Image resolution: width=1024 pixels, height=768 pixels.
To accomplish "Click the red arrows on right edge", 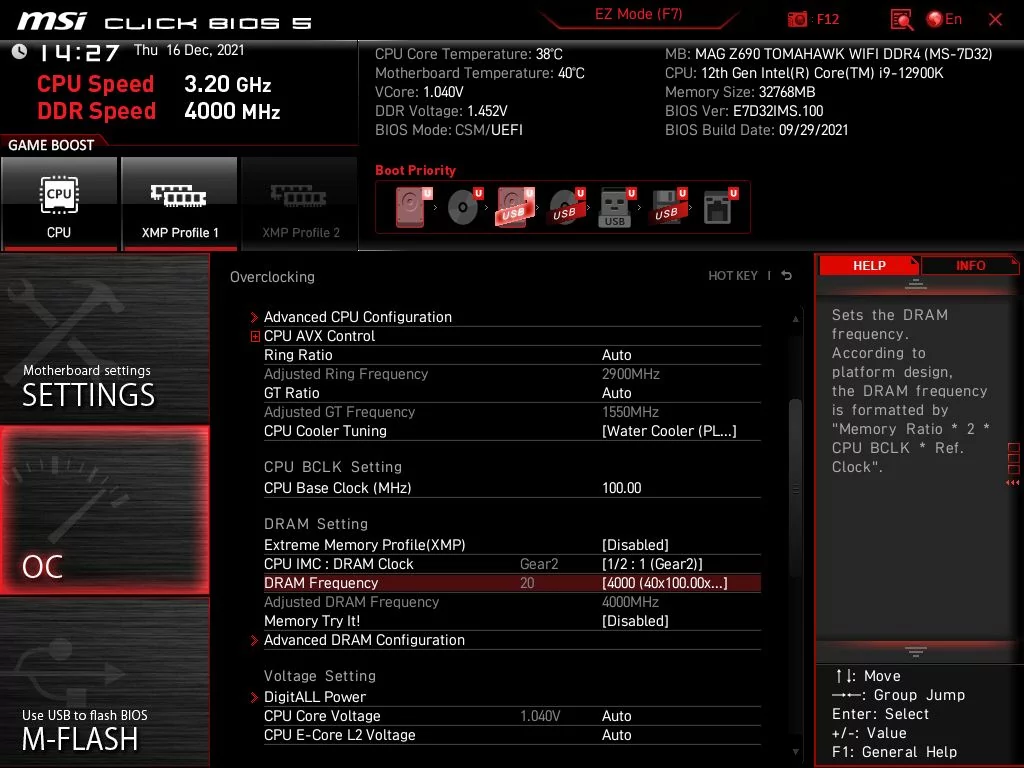I will (1013, 483).
